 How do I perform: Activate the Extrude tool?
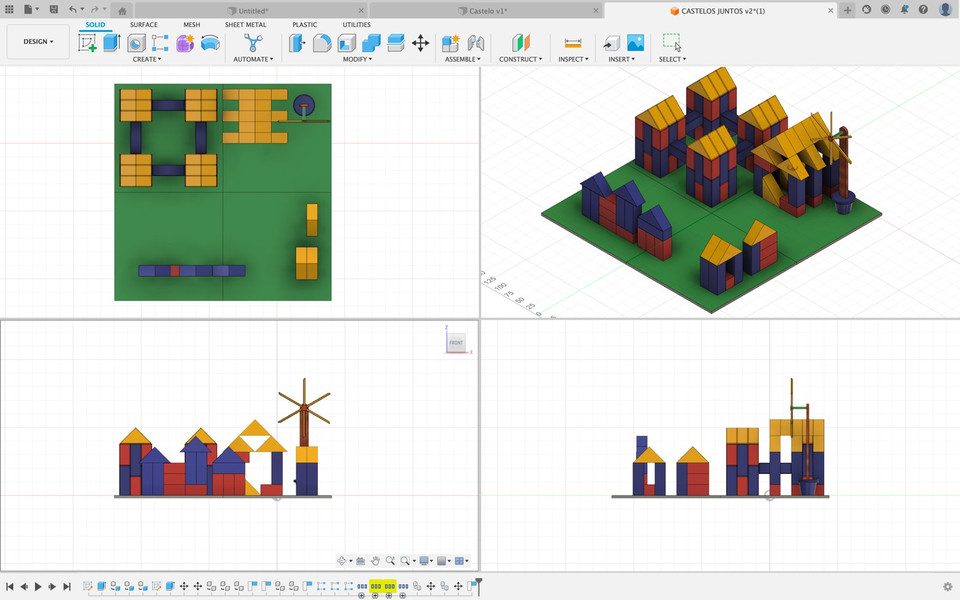point(110,43)
